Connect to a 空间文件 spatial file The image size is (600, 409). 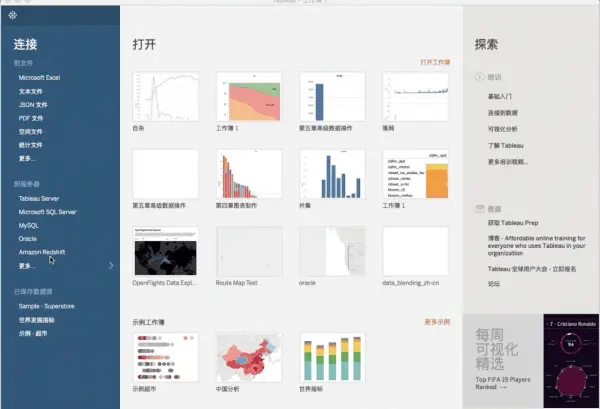[x=31, y=132]
